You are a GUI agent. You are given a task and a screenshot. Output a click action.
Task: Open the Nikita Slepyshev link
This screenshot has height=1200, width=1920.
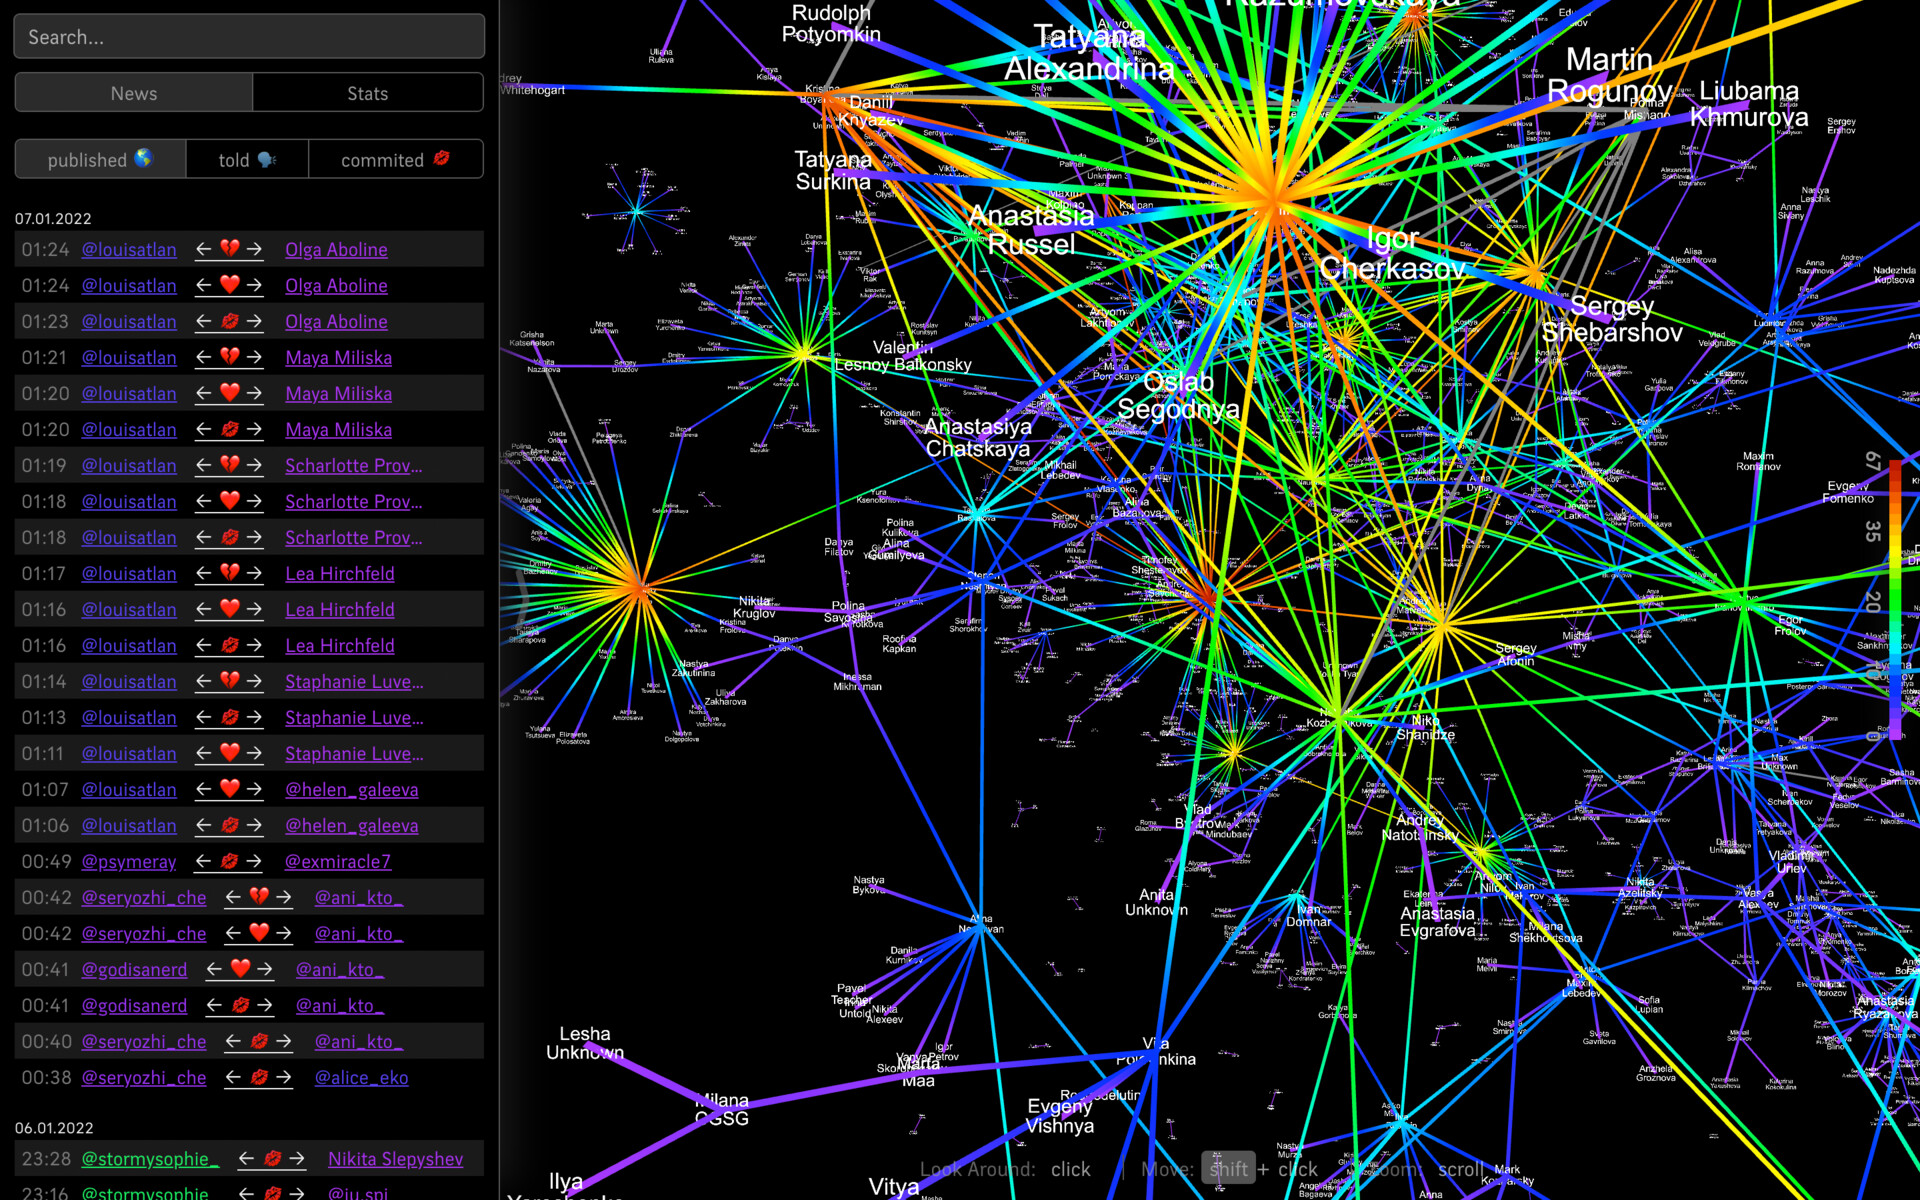395,1159
